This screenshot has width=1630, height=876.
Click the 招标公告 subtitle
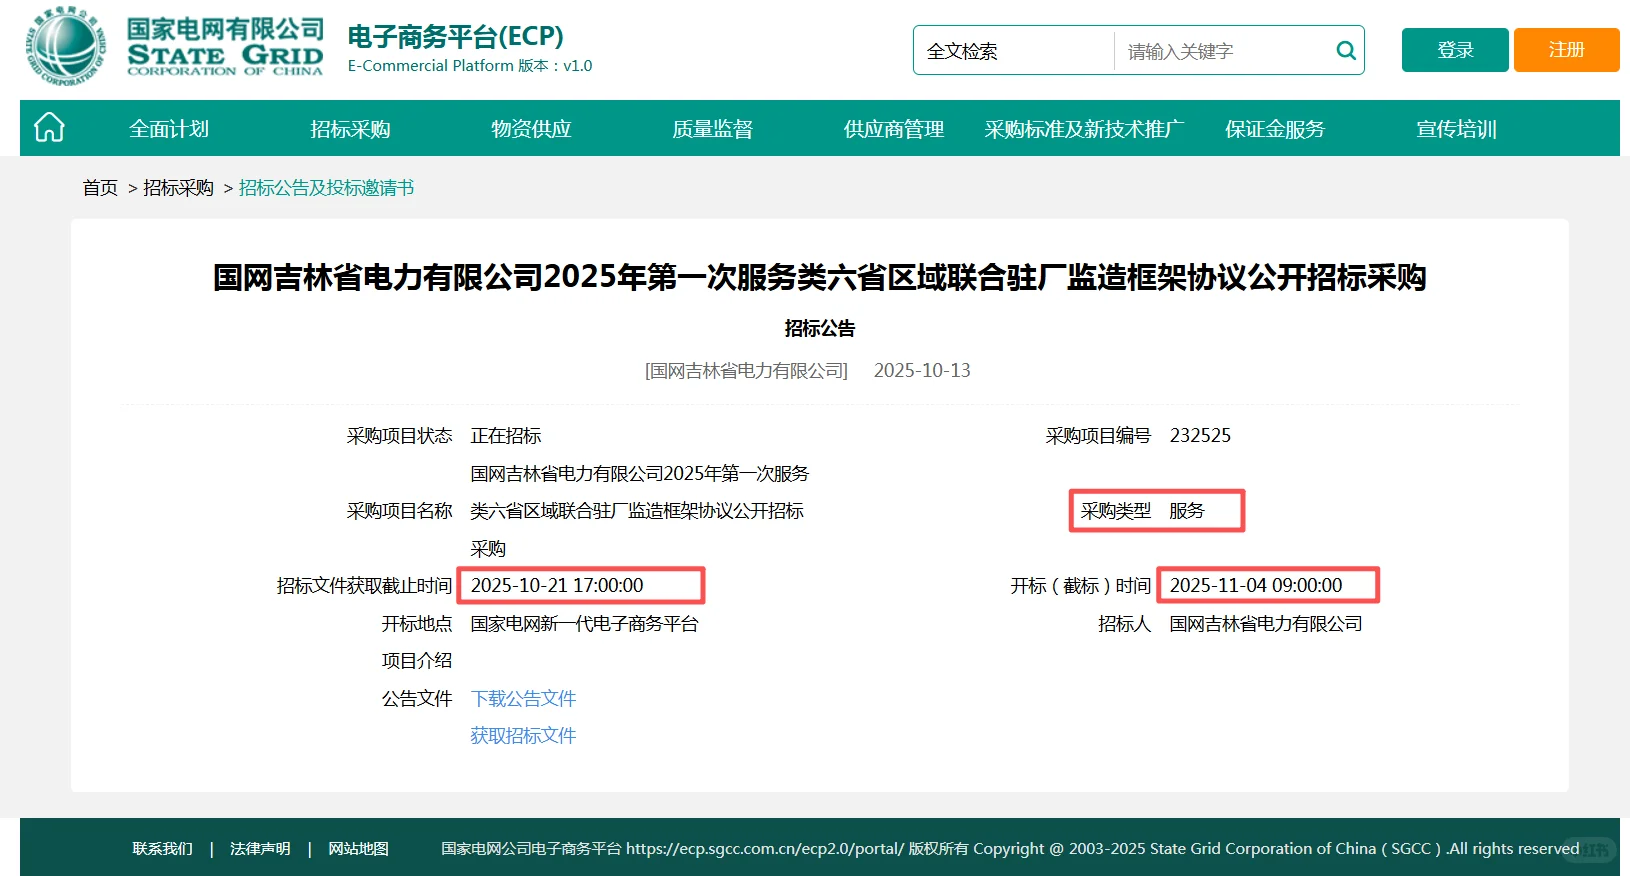click(x=820, y=329)
